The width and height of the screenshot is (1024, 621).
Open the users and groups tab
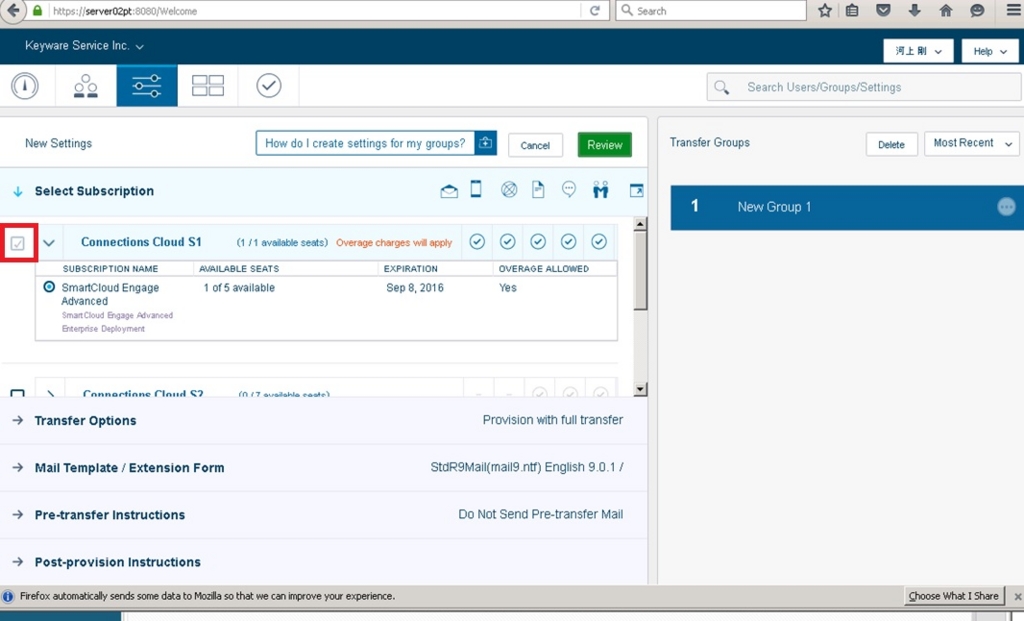[x=86, y=86]
